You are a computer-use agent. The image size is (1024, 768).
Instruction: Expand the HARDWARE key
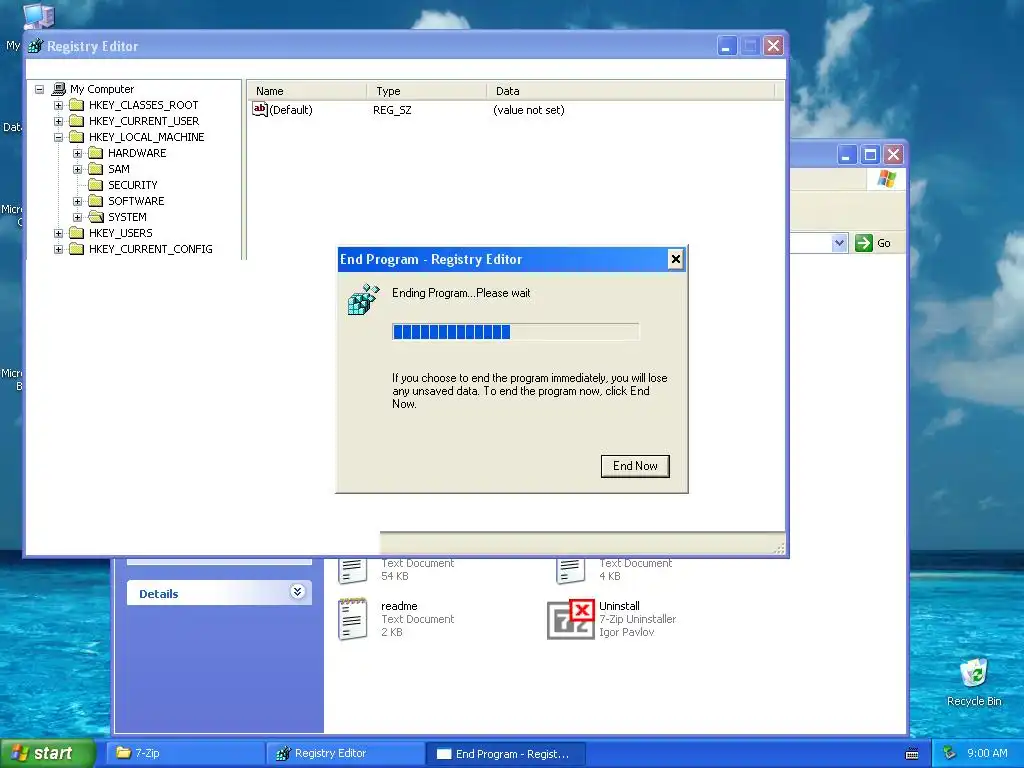[78, 153]
